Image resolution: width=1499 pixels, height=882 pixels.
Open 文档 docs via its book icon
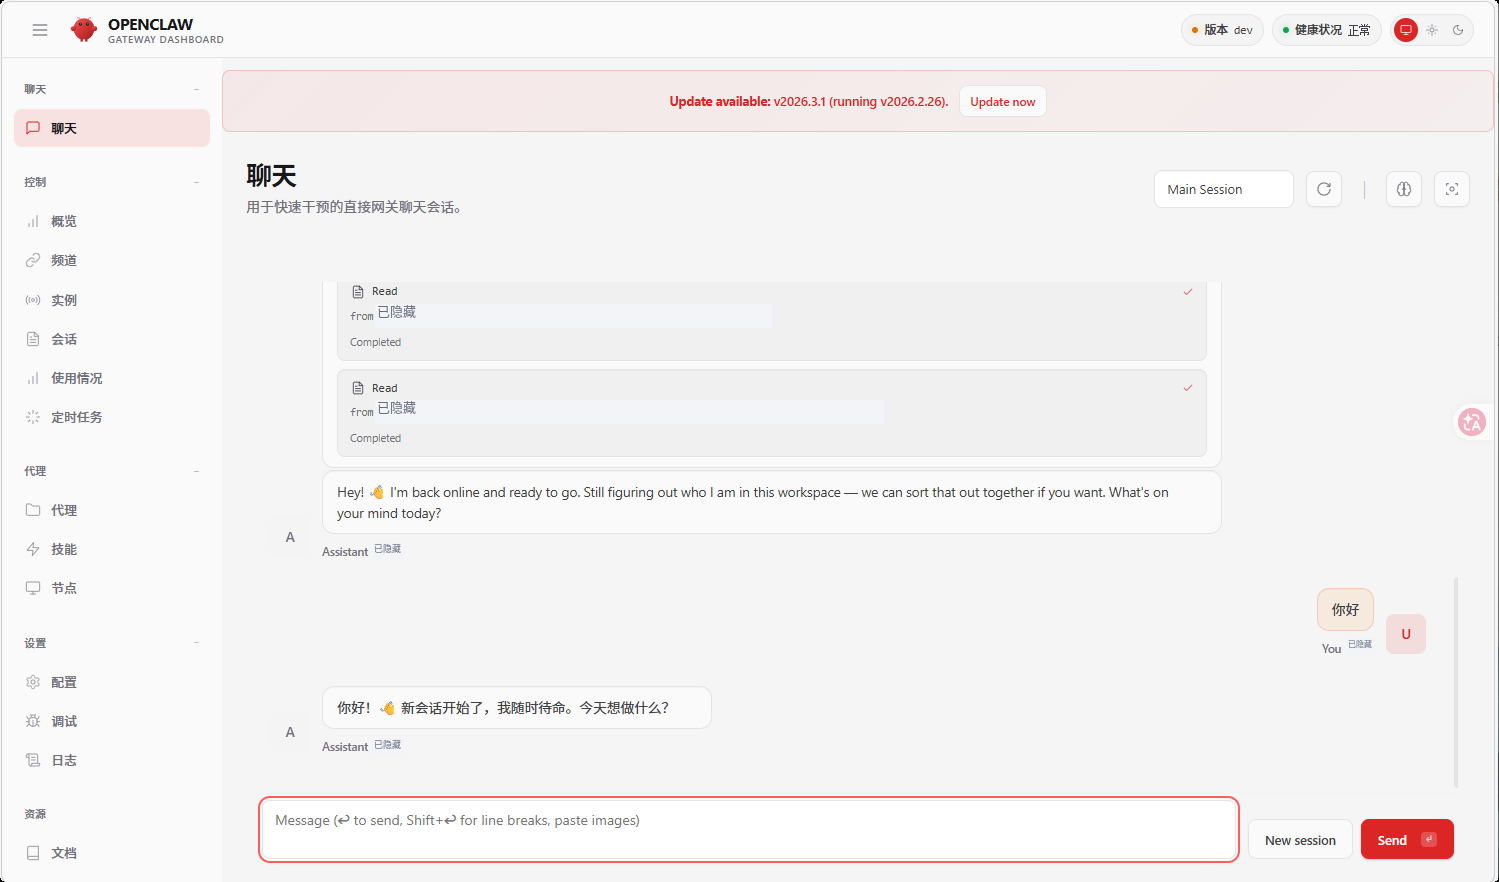(33, 853)
